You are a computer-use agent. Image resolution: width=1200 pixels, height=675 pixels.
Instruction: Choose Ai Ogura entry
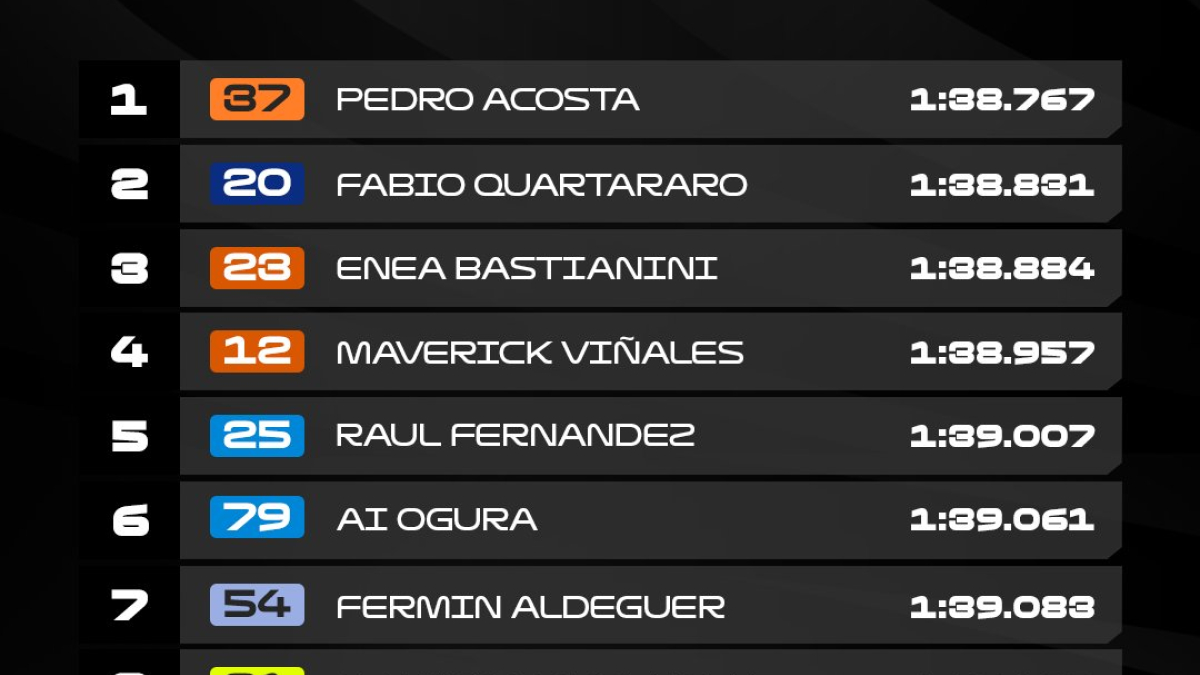coord(437,519)
